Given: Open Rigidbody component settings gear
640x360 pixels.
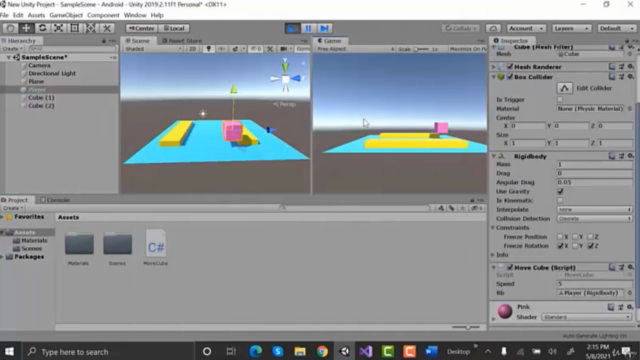Looking at the screenshot, I should [x=630, y=156].
